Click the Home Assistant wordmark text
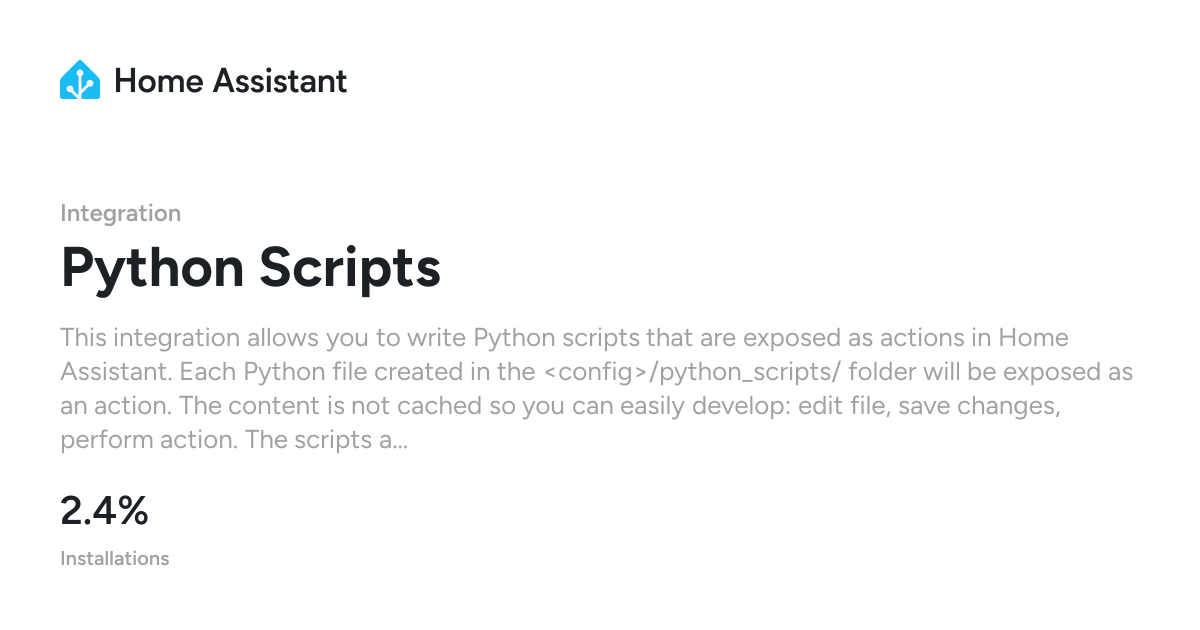This screenshot has height=630, width=1200. pos(231,81)
